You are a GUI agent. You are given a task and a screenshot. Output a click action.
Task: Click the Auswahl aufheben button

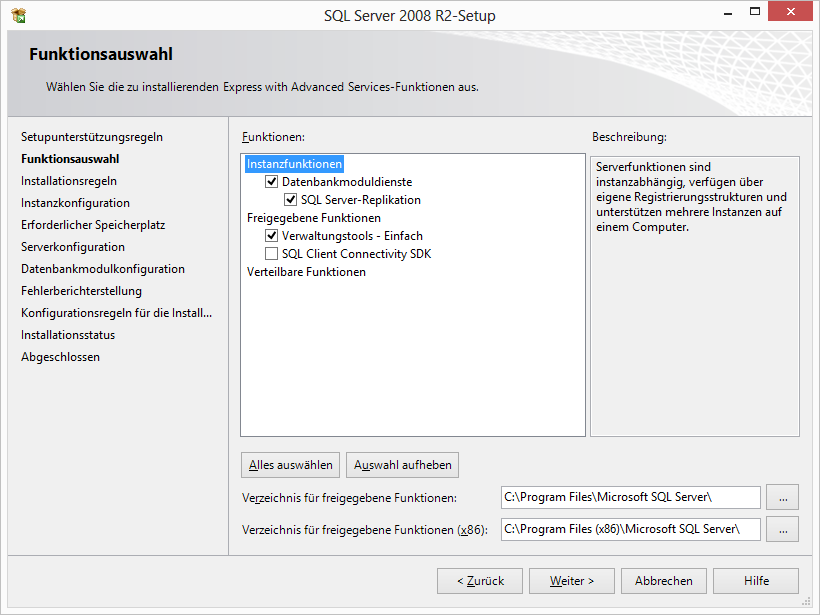click(403, 465)
